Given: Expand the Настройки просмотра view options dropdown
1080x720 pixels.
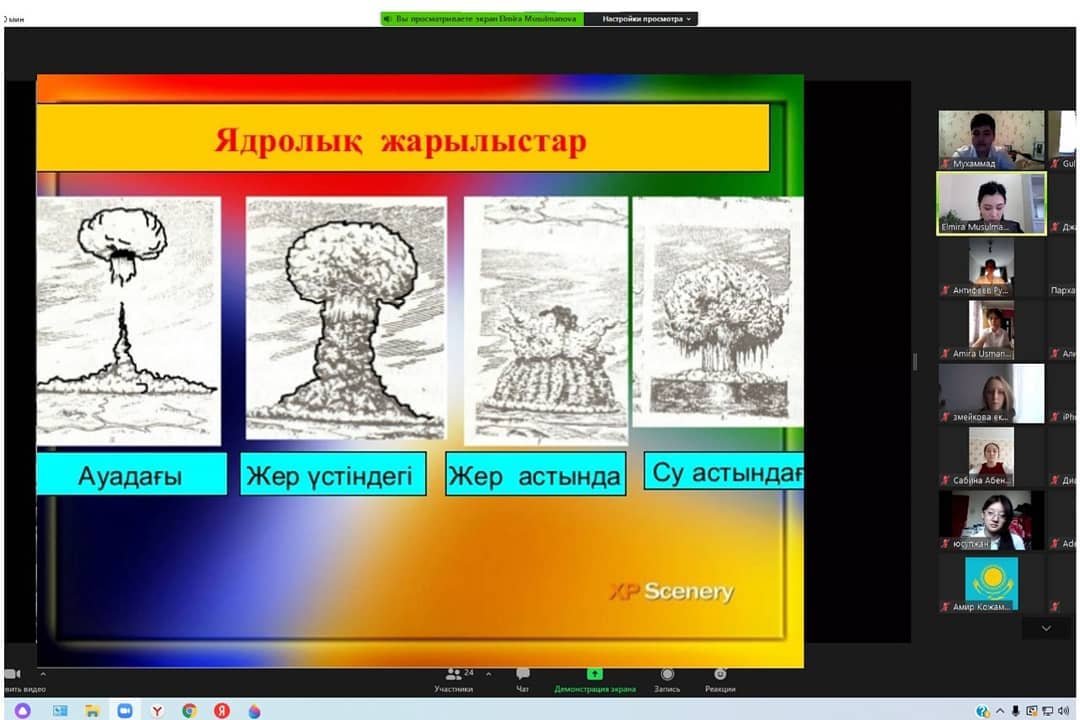Looking at the screenshot, I should click(647, 19).
